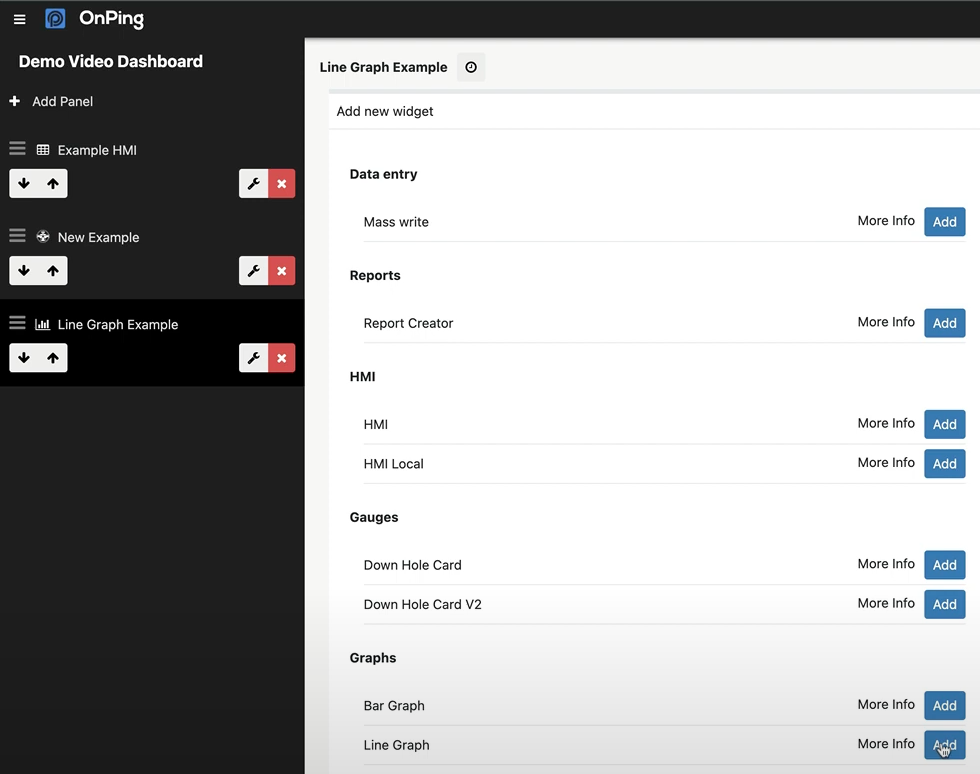Image resolution: width=980 pixels, height=774 pixels.
Task: Add the Down Hole Card V2 widget
Action: (944, 605)
